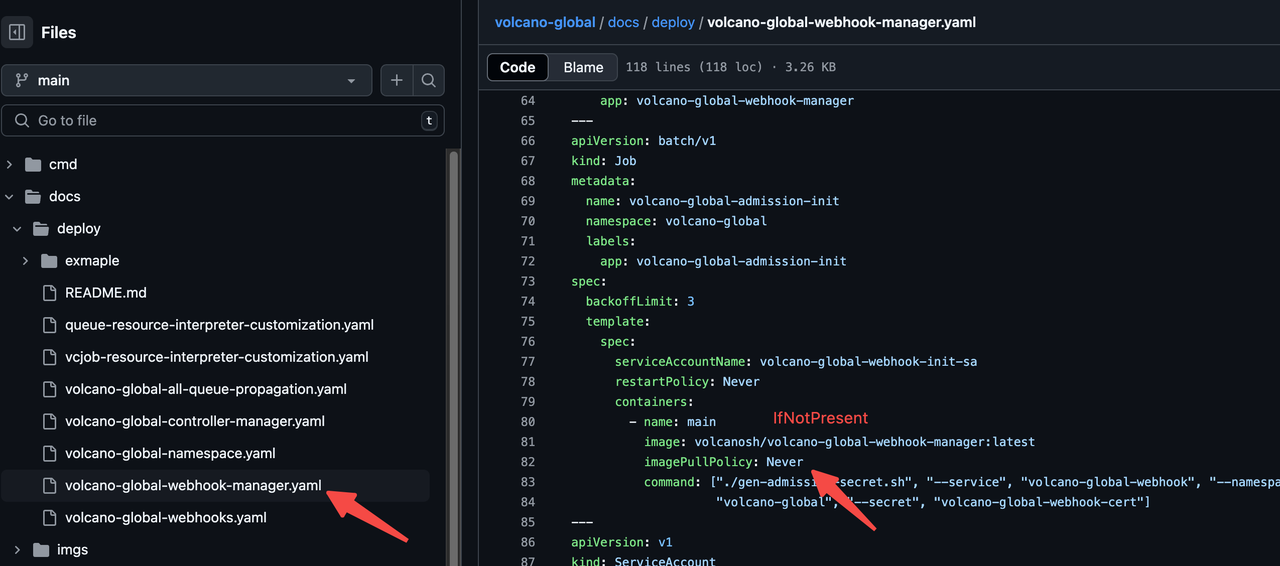The height and width of the screenshot is (566, 1280).
Task: Expand the exmaple folder chevron
Action: pyautogui.click(x=25, y=260)
